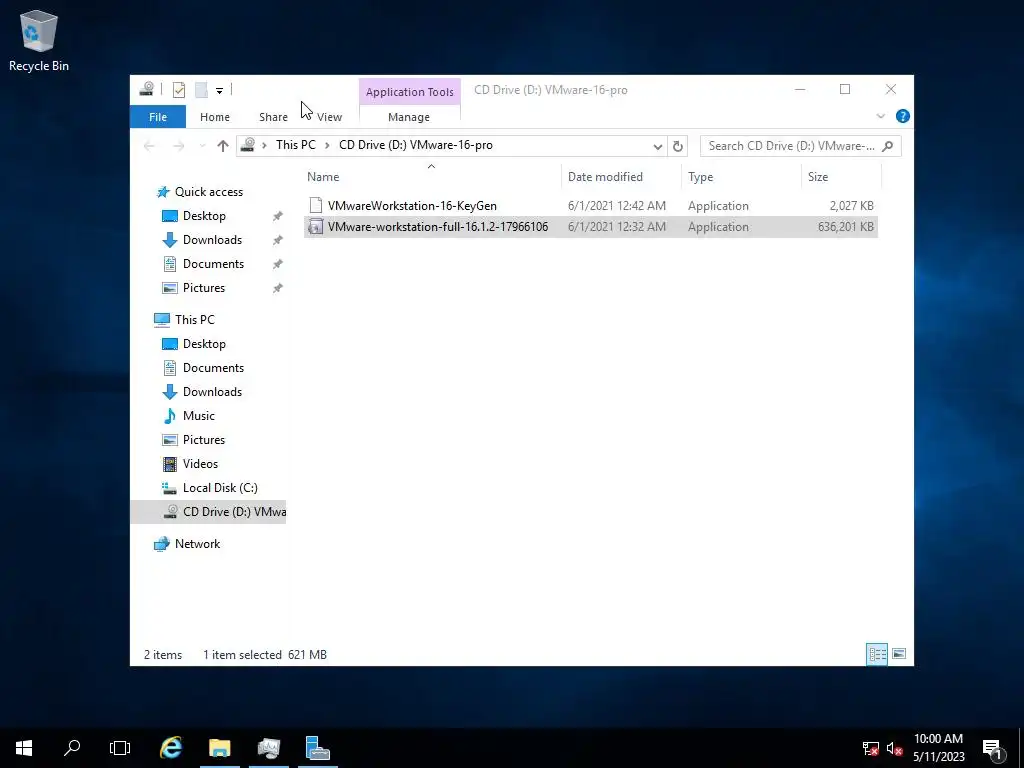Sort by the Date modified column header
1024x768 pixels.
click(x=605, y=177)
